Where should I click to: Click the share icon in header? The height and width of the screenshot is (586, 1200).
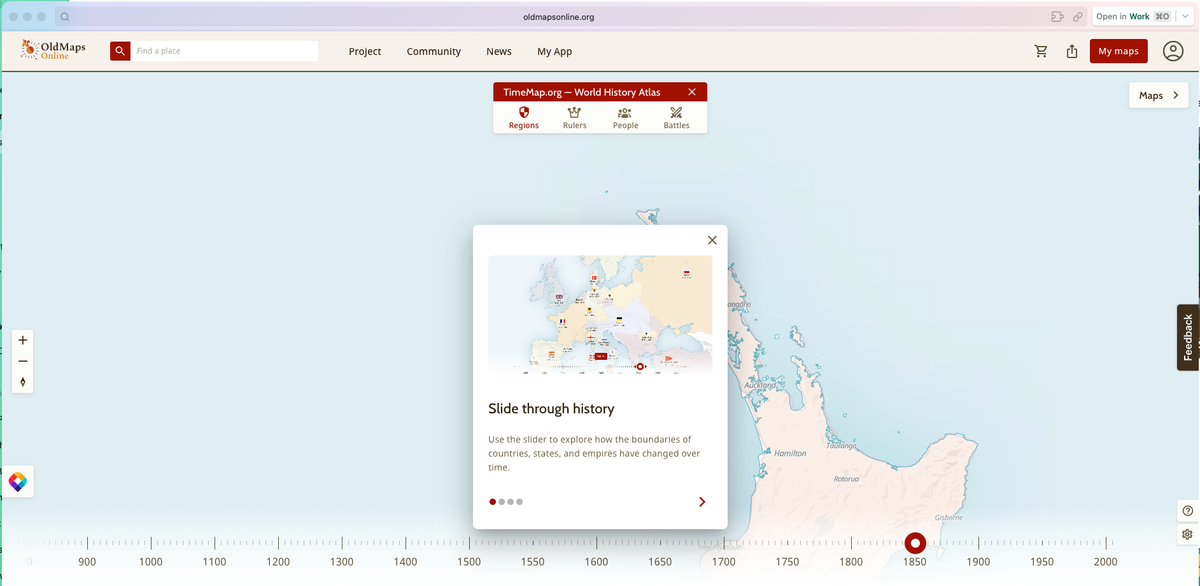[x=1071, y=51]
